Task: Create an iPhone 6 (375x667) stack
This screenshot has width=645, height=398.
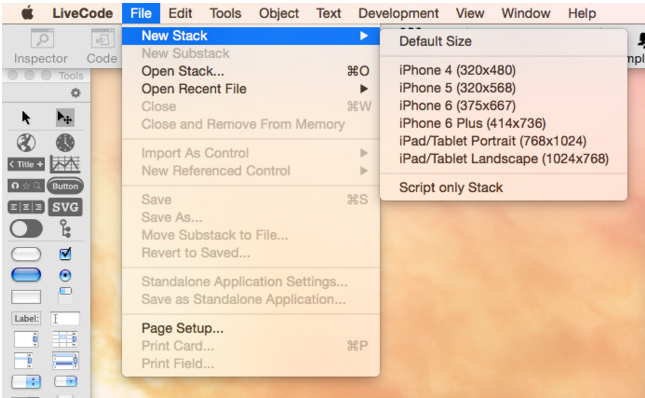Action: tap(503, 106)
